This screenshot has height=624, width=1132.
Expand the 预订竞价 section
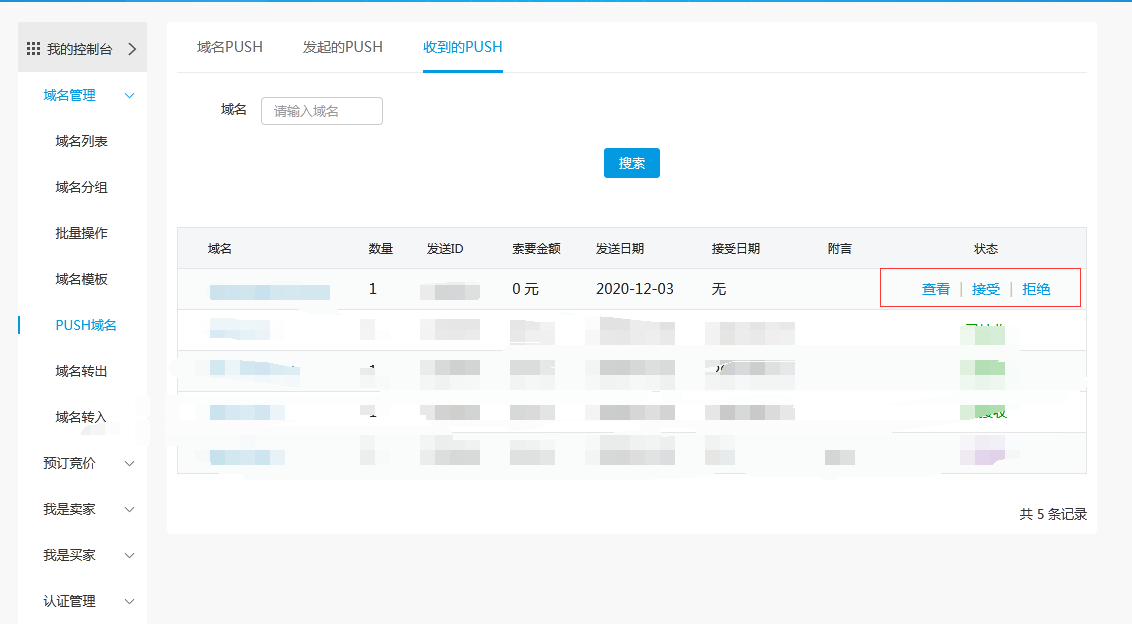[129, 464]
